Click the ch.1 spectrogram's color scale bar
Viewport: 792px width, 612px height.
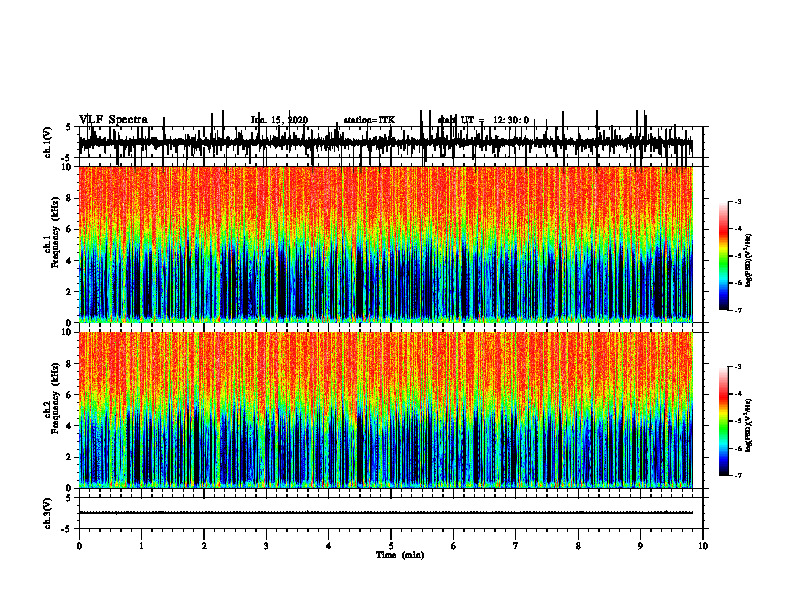click(x=723, y=255)
